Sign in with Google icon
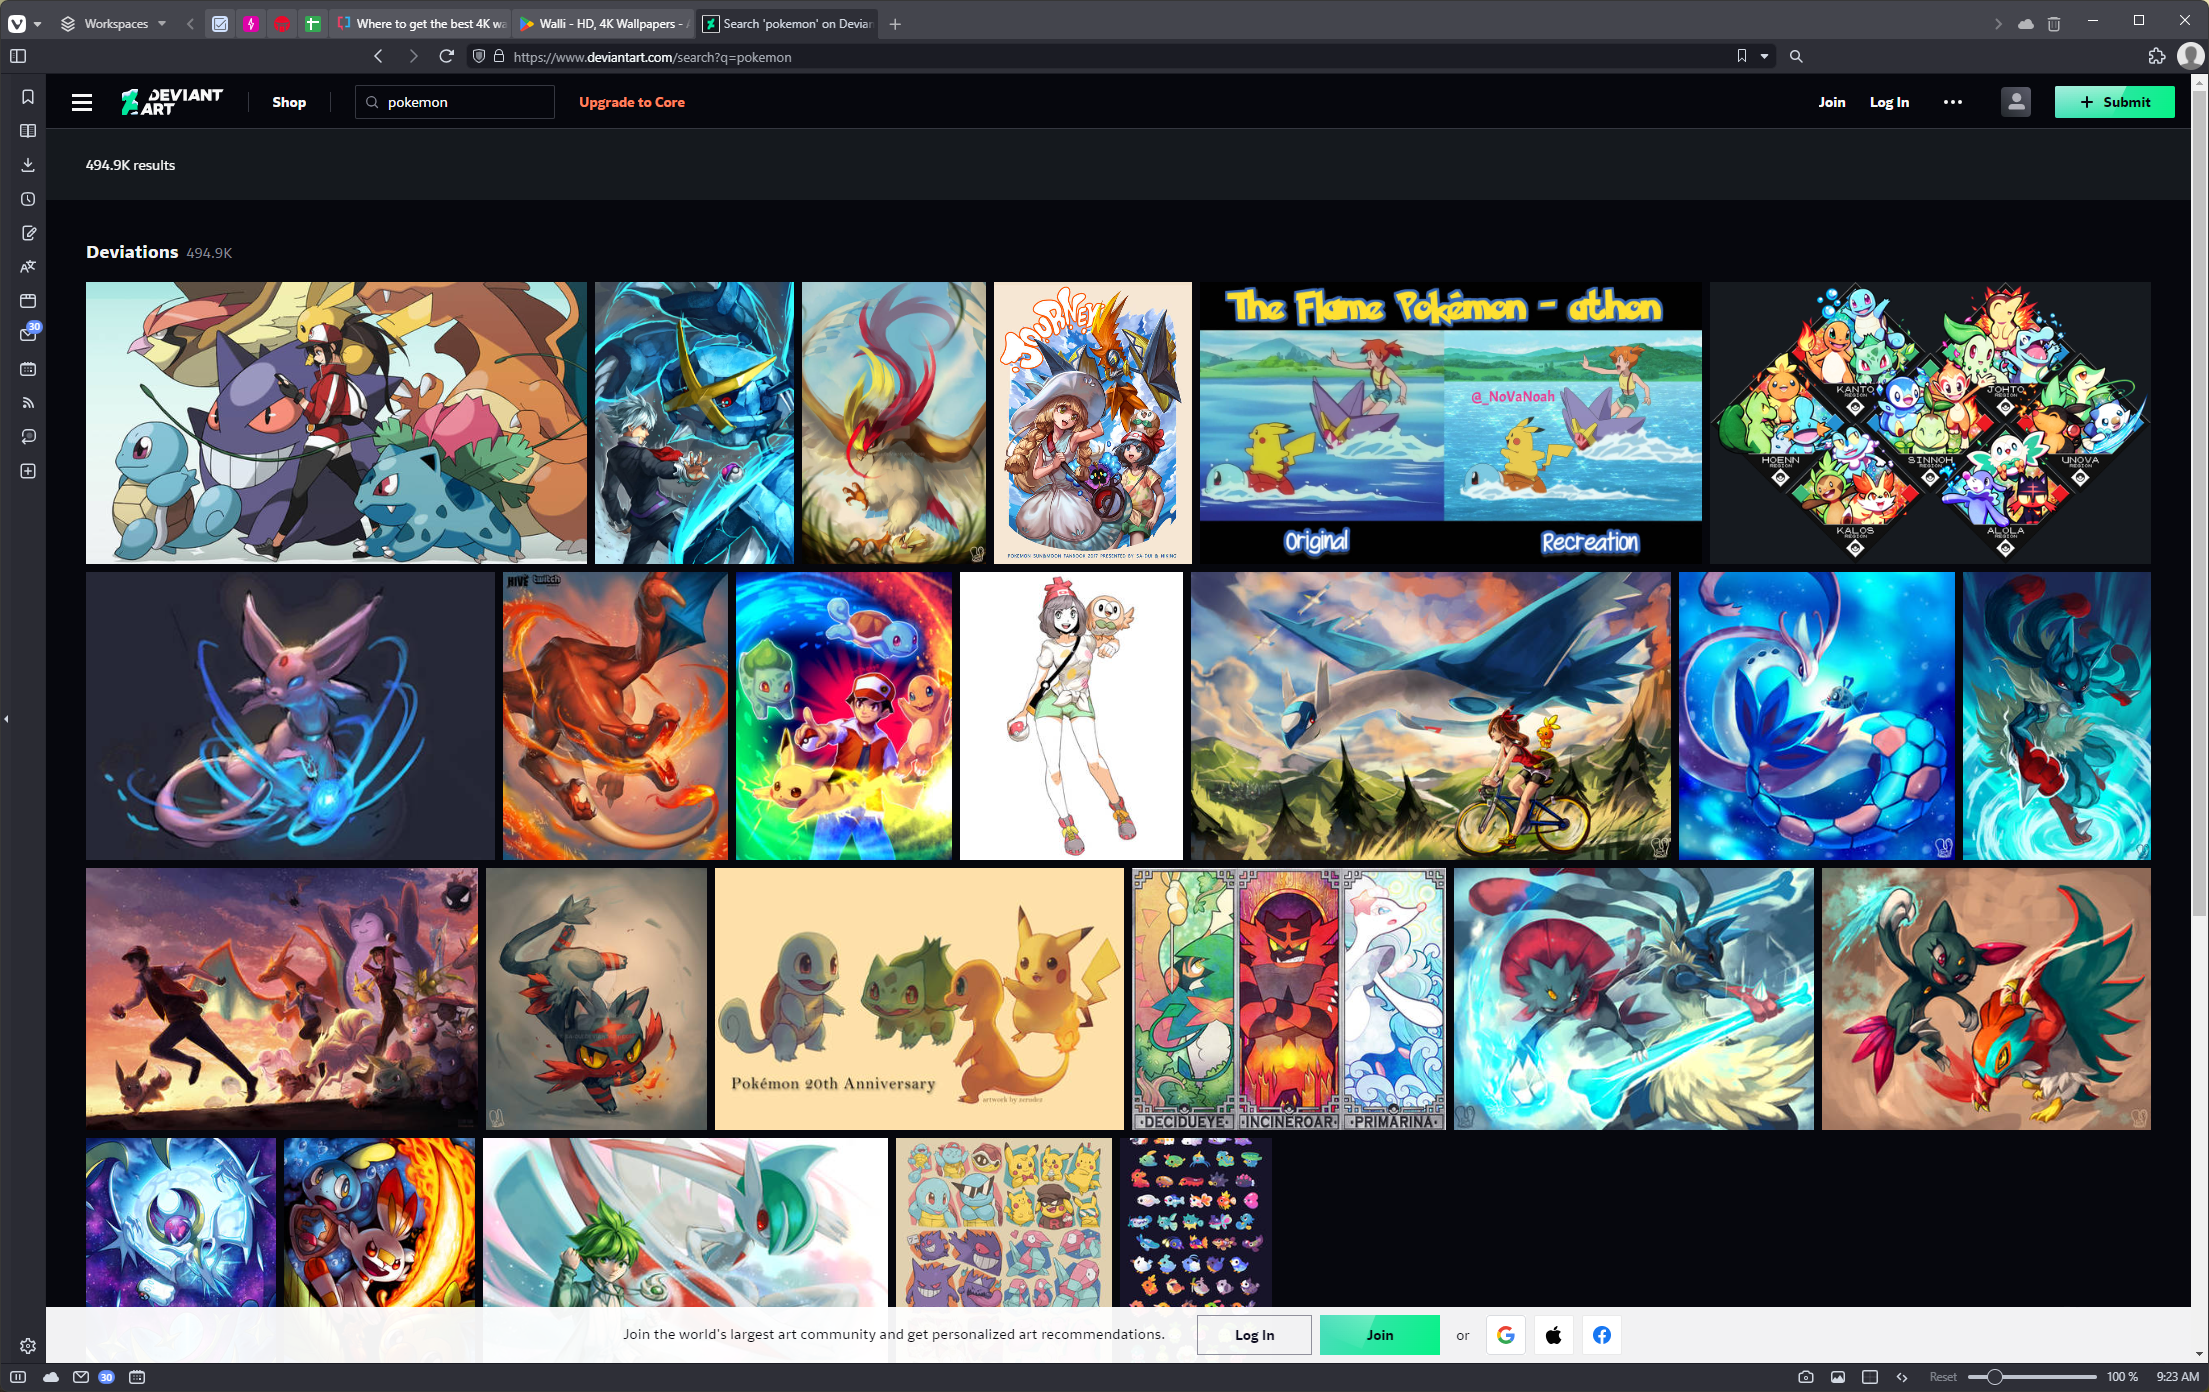 click(x=1506, y=1335)
